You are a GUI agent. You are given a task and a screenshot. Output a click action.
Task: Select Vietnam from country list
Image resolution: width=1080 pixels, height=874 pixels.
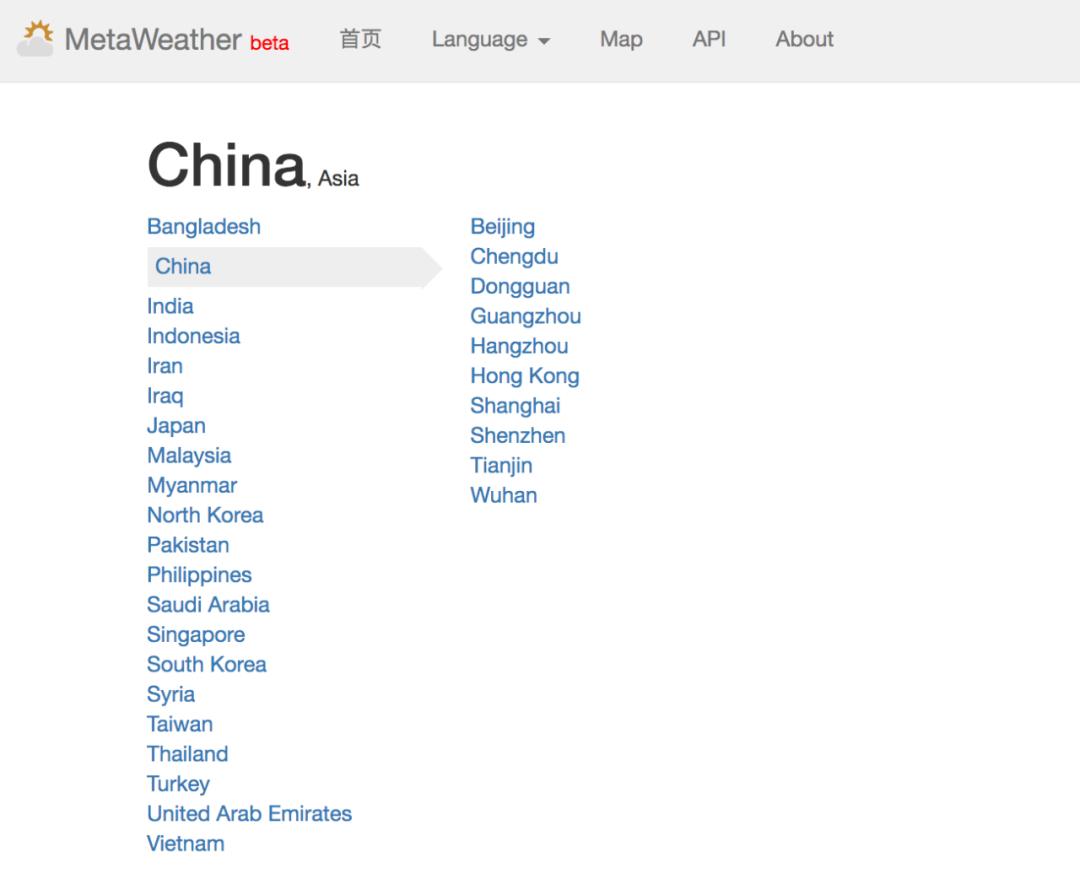[186, 844]
